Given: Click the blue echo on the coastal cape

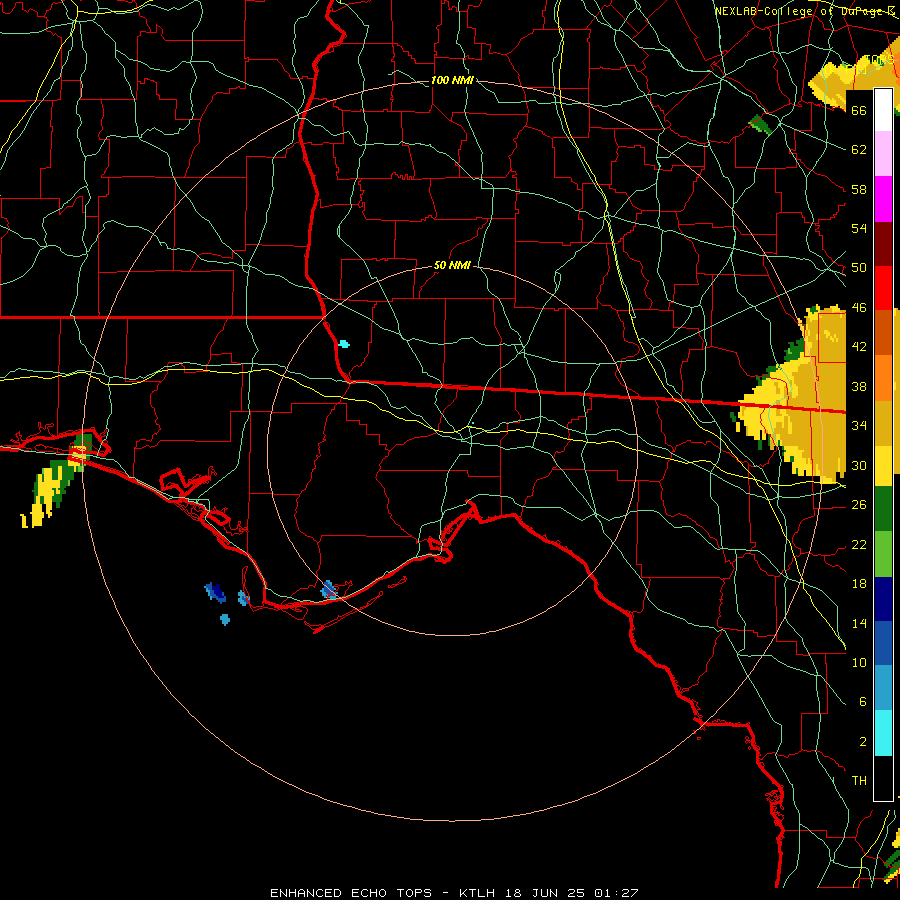Looking at the screenshot, I should (329, 590).
